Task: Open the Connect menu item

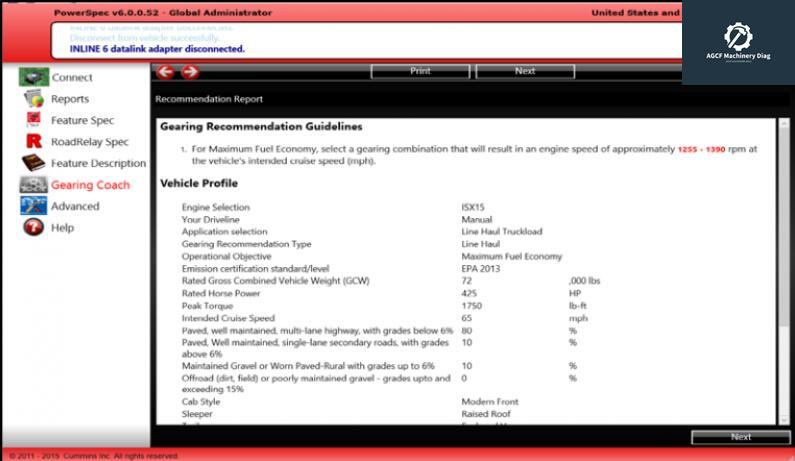Action: (x=72, y=78)
